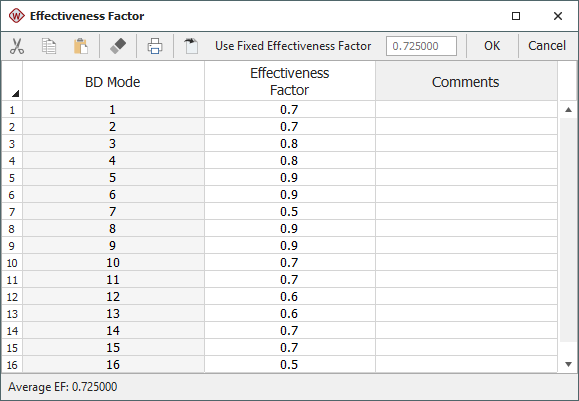Click the Print icon
This screenshot has height=401, width=579.
pos(155,46)
